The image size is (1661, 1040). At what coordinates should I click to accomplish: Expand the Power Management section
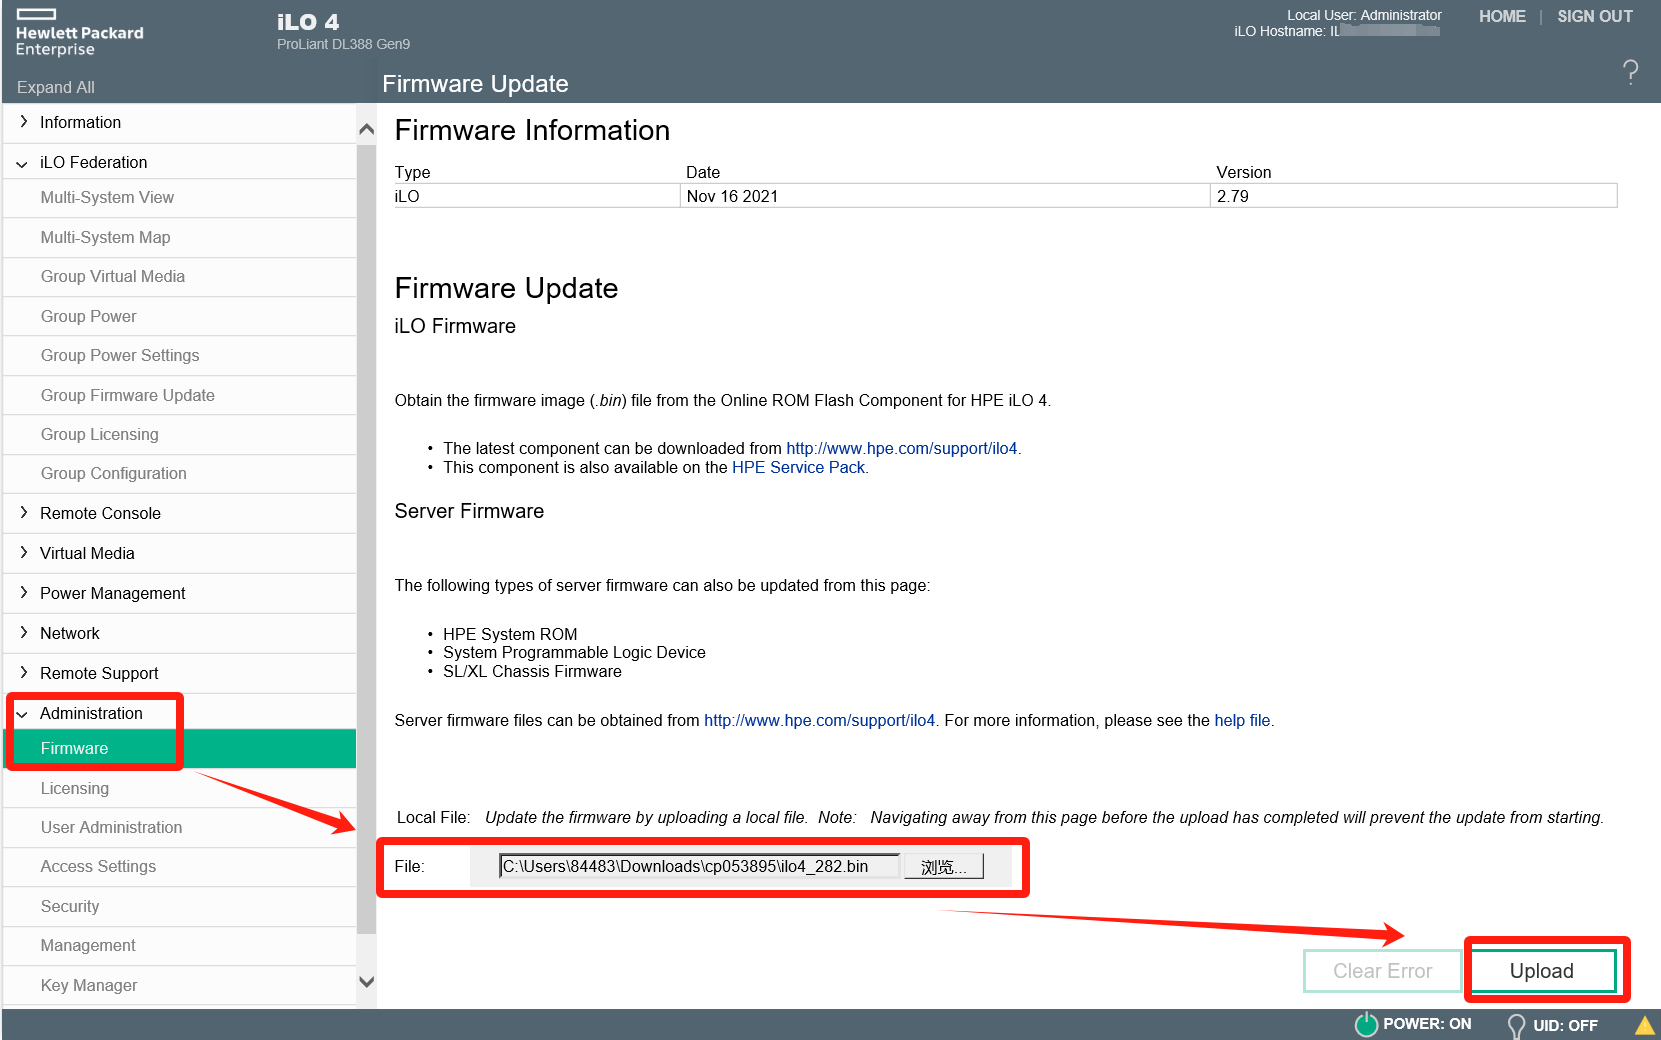tap(112, 593)
